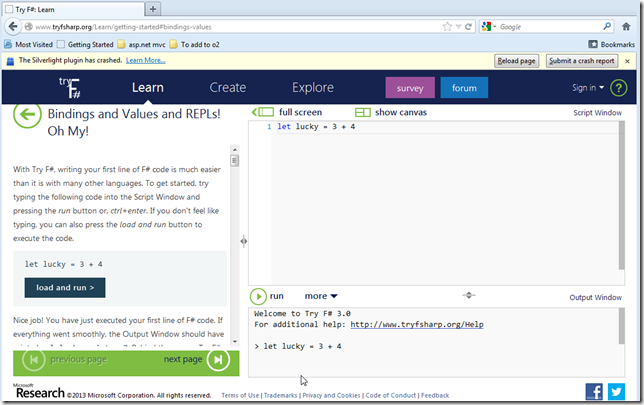Click the browser back arrow button
The image size is (644, 405).
pyautogui.click(x=13, y=27)
